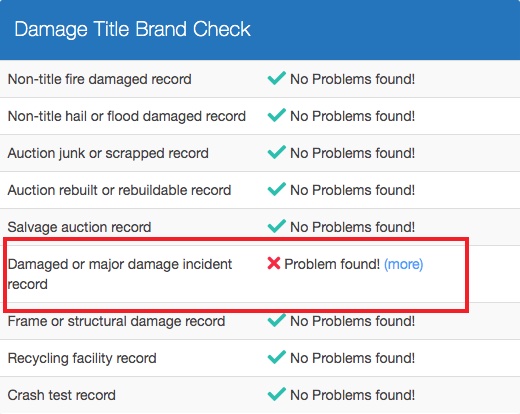520x414 pixels.
Task: Select the Frame or structural damage record label
Action: click(116, 321)
